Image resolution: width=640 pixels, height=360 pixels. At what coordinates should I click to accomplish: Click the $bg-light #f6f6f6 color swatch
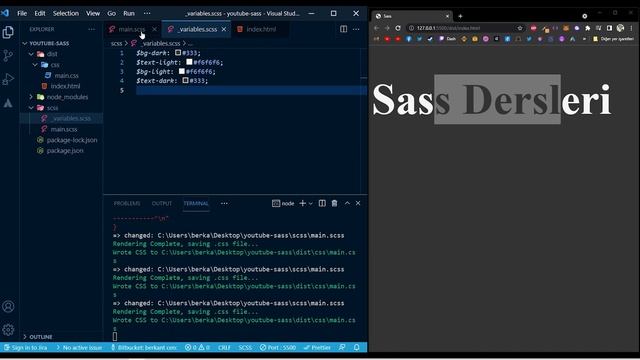coord(182,71)
